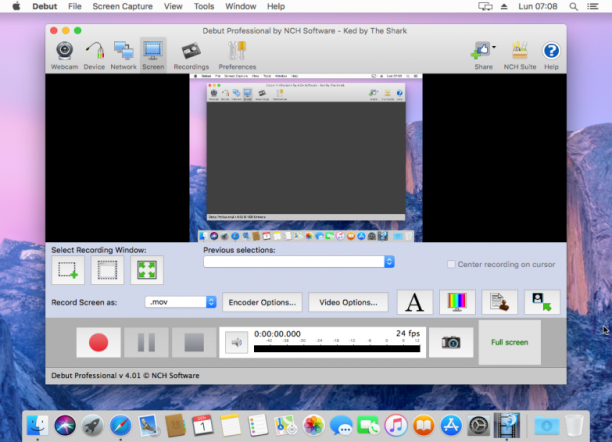Screen dimensions: 612x442
Task: Open the Window menu
Action: pyautogui.click(x=240, y=6)
